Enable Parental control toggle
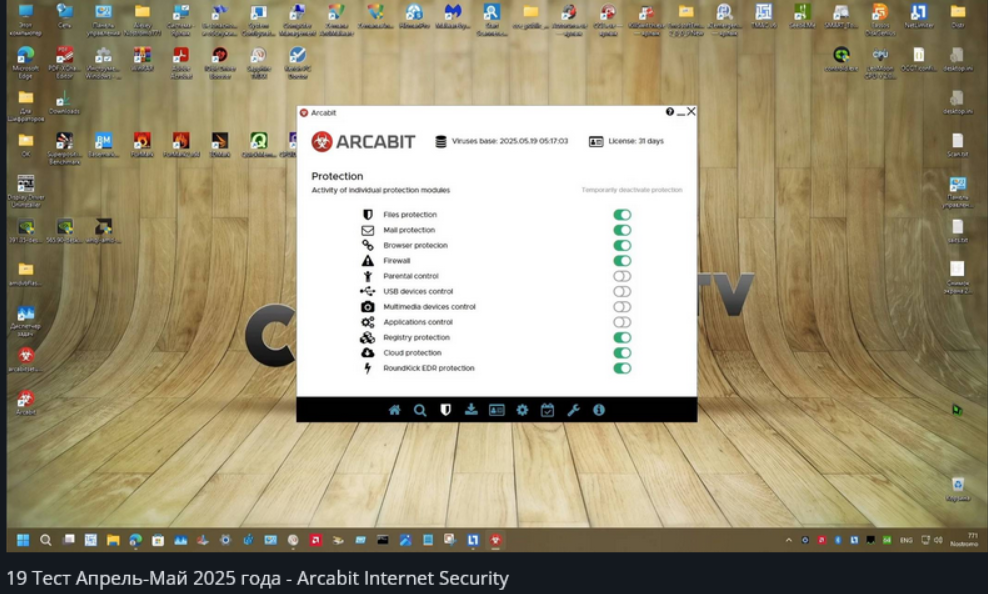 [x=622, y=276]
